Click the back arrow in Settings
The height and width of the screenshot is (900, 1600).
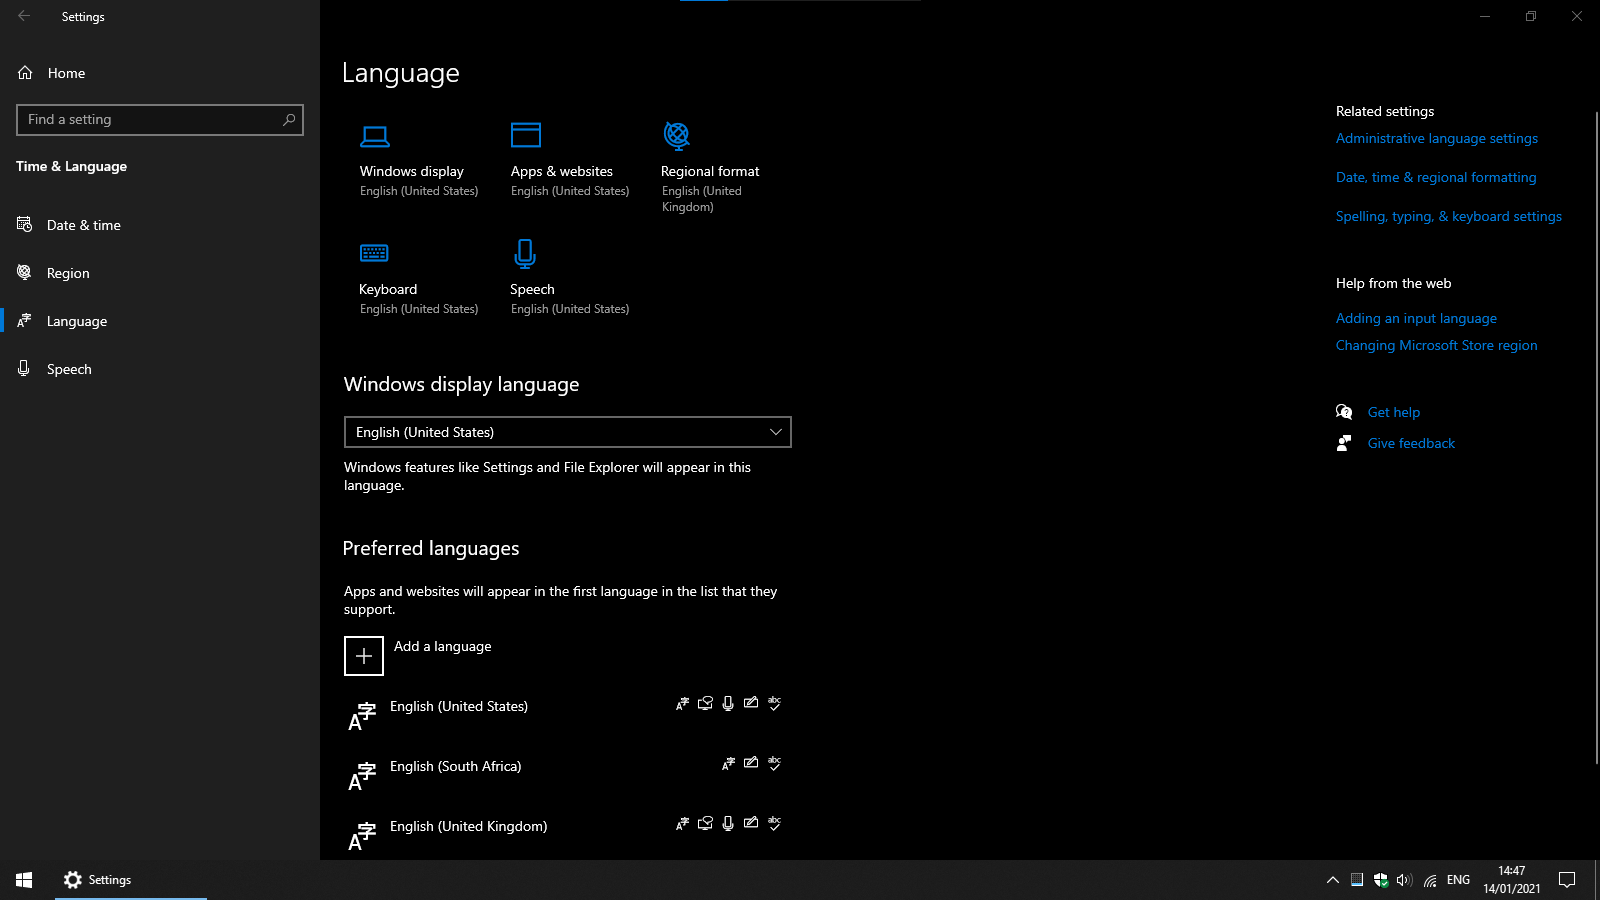24,16
